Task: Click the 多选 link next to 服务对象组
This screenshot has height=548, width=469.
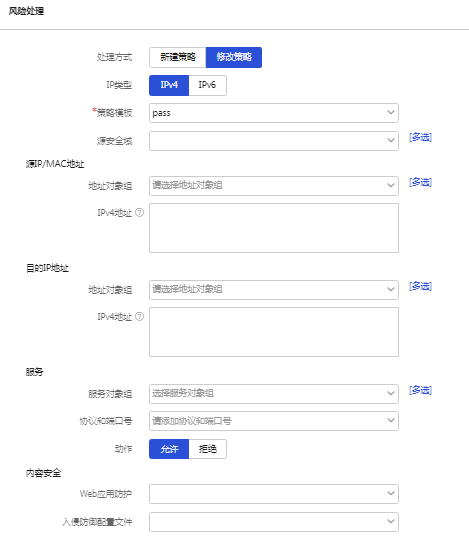Action: click(420, 390)
